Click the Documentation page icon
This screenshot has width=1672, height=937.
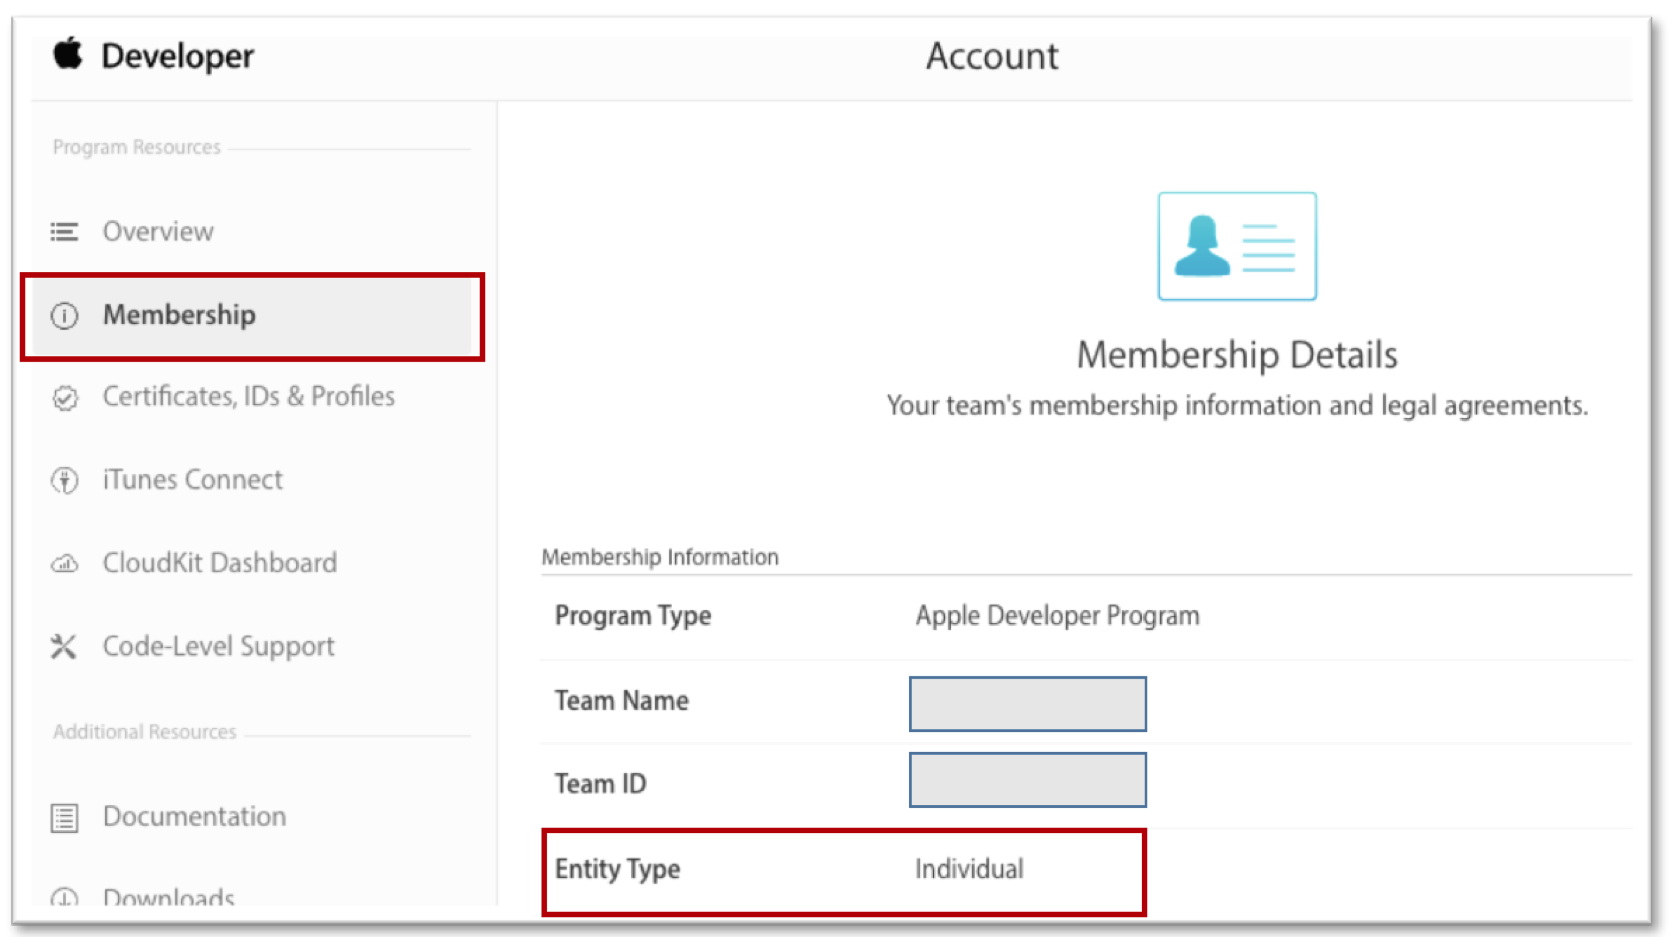64,818
